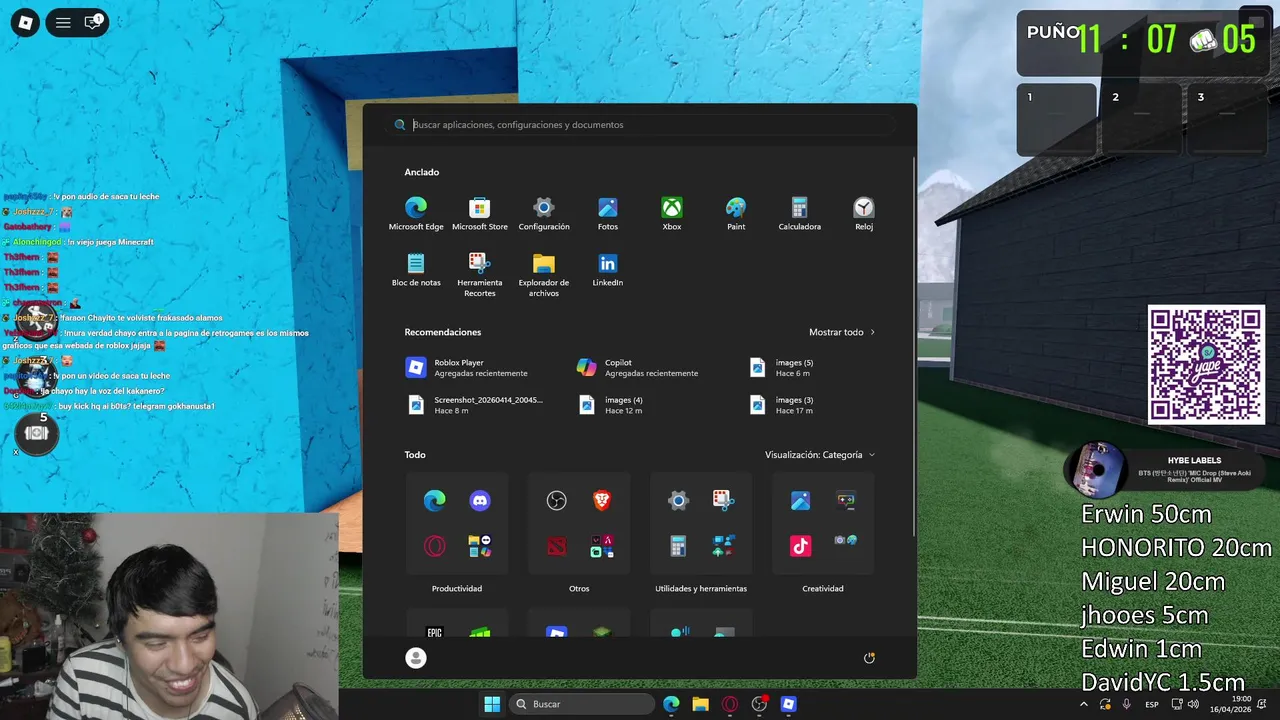
Task: Launch Xbox from pinned apps
Action: point(672,214)
